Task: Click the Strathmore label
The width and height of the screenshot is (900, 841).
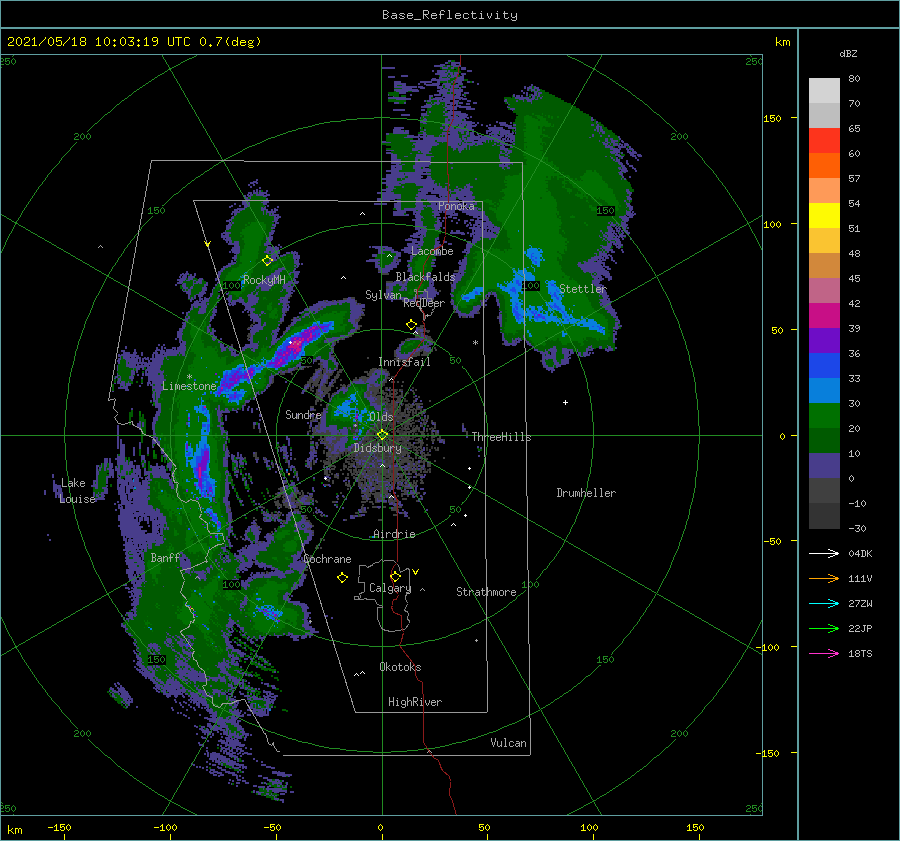Action: coord(486,592)
